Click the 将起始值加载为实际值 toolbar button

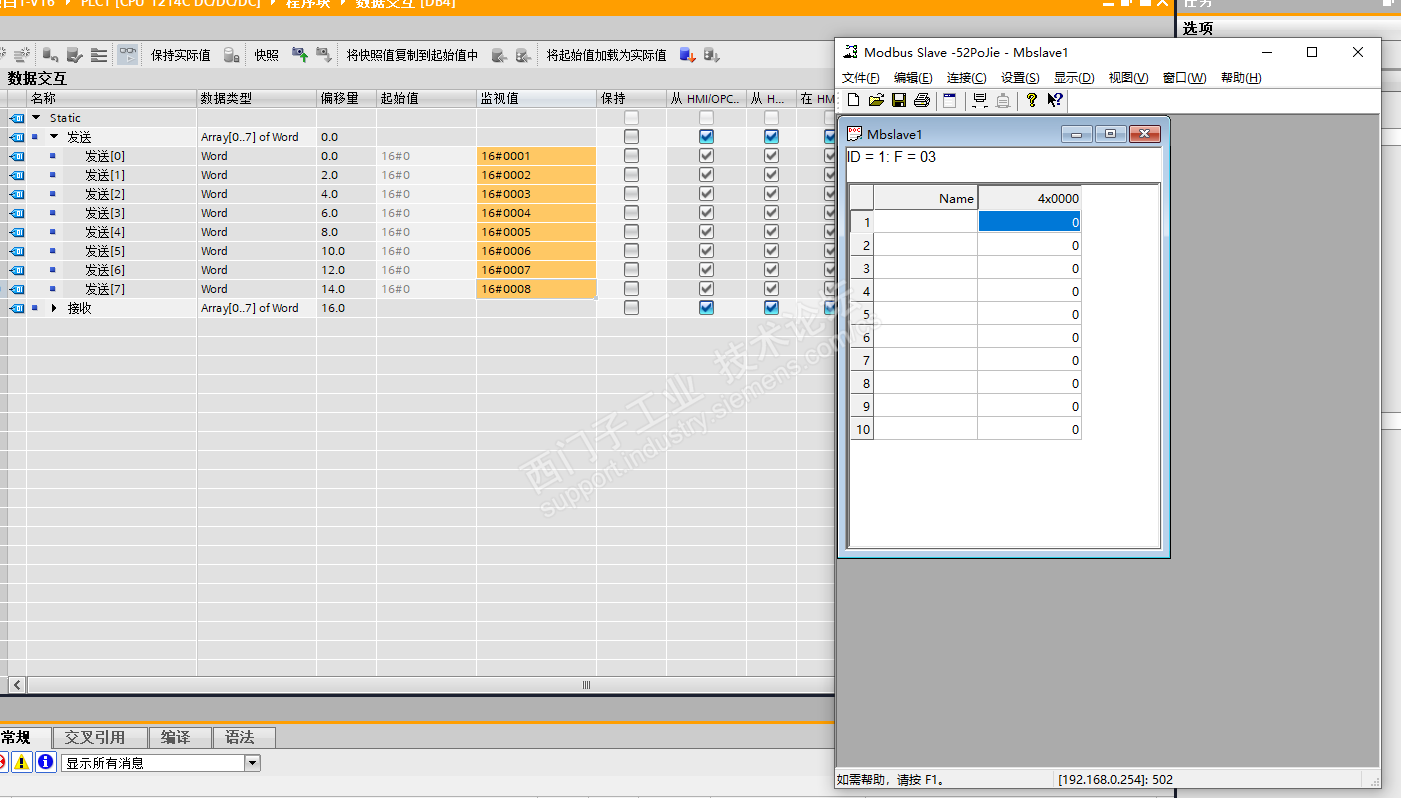(x=606, y=55)
